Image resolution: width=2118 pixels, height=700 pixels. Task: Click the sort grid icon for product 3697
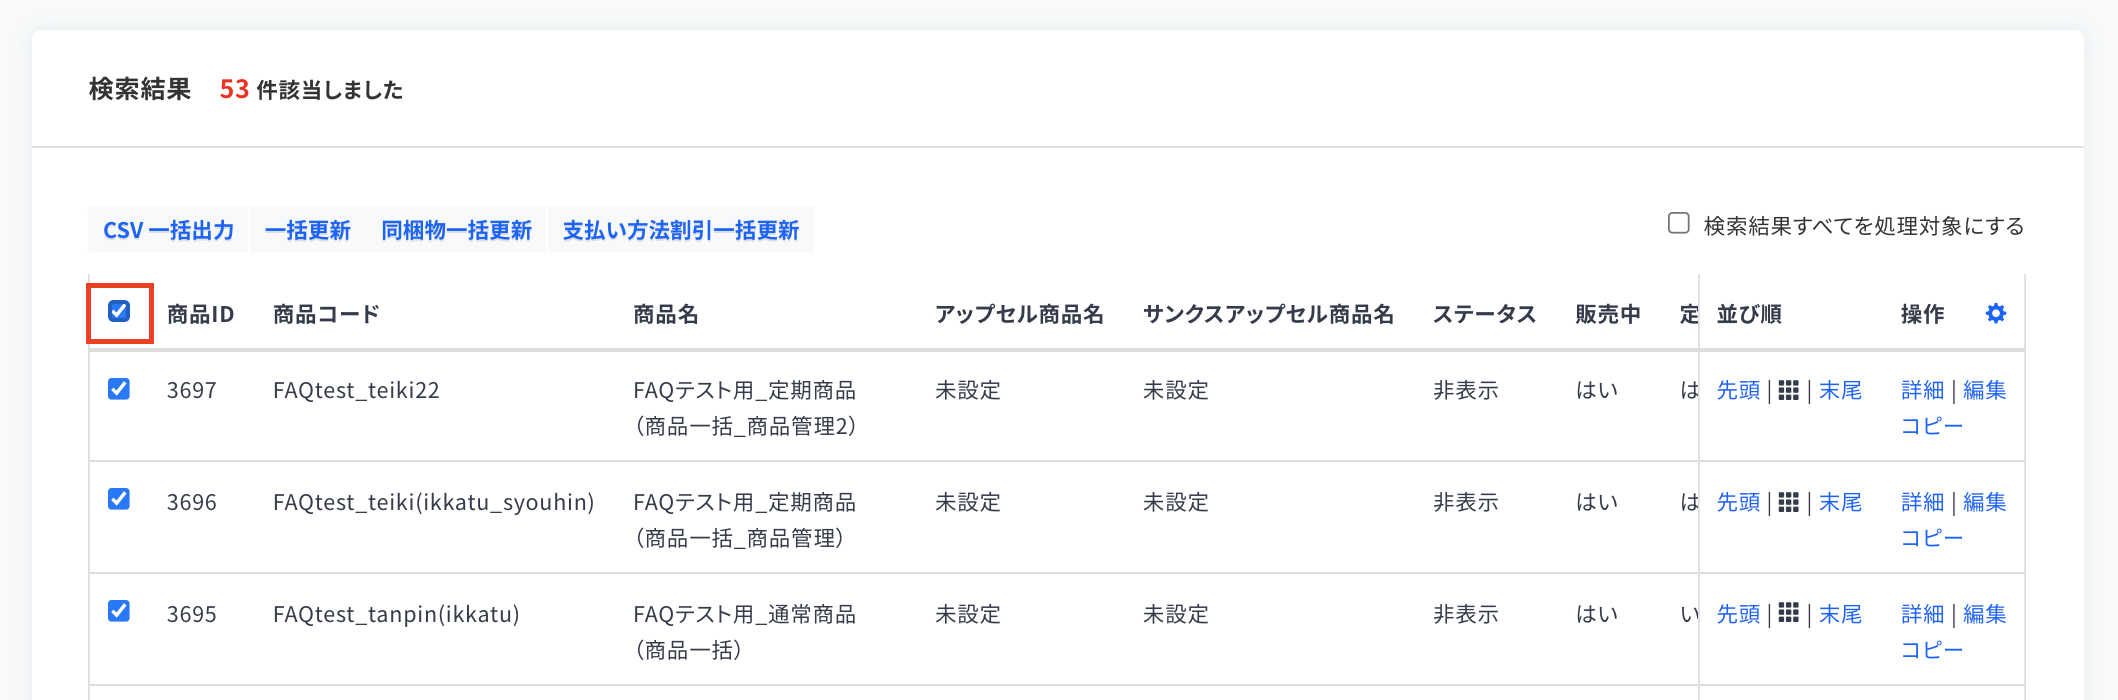point(1789,390)
